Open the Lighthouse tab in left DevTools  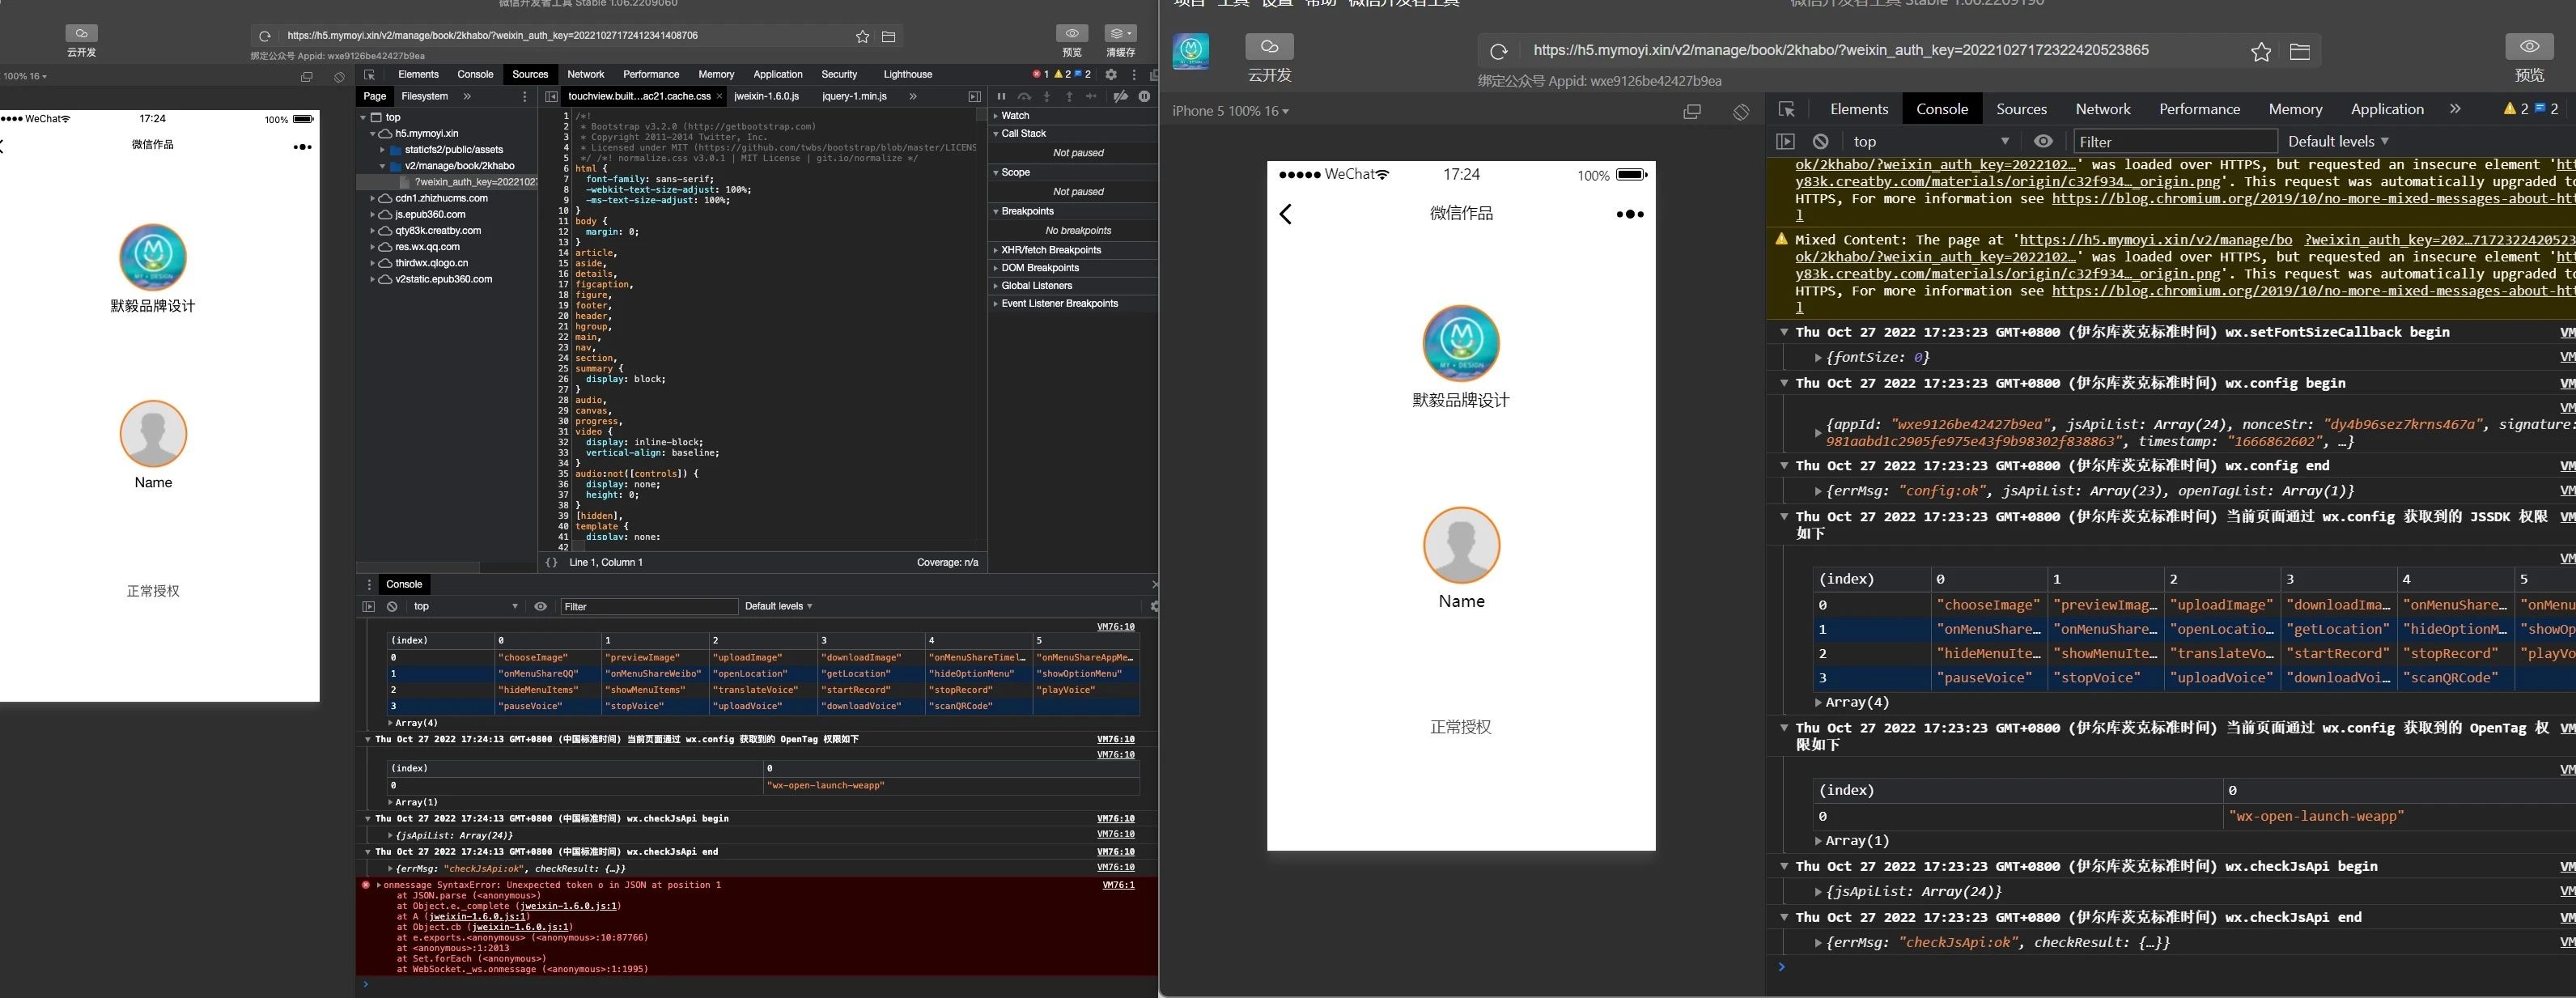click(x=907, y=74)
